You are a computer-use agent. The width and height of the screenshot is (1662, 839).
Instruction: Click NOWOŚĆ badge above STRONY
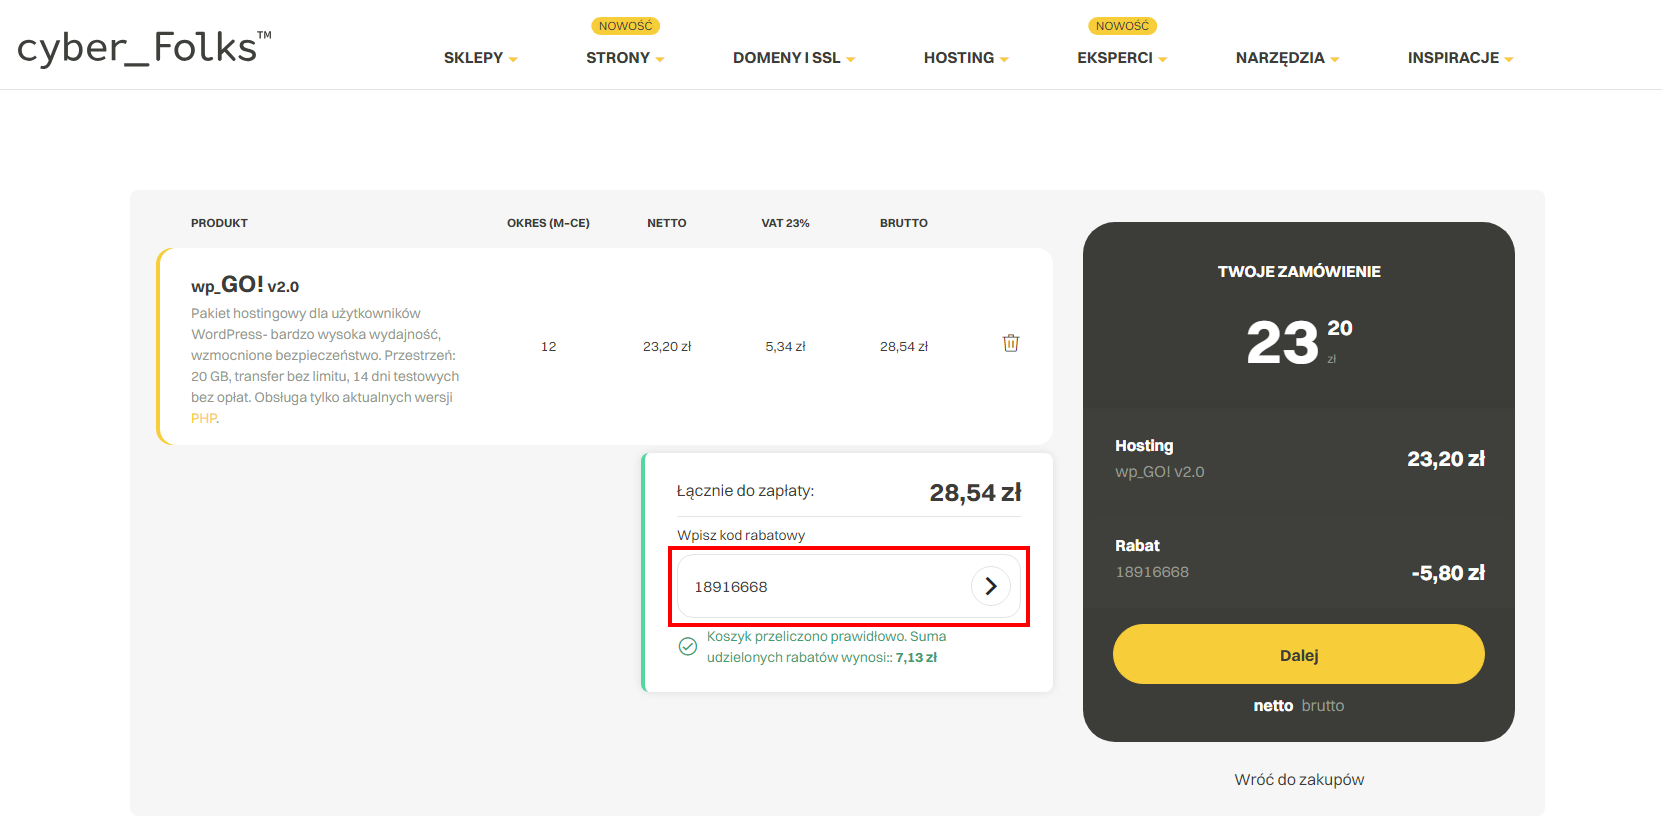pyautogui.click(x=625, y=26)
